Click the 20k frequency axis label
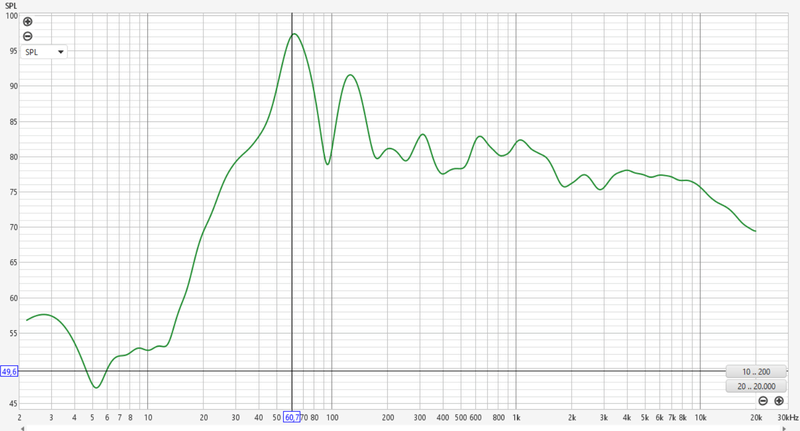Image resolution: width=800 pixels, height=431 pixels. tap(756, 417)
